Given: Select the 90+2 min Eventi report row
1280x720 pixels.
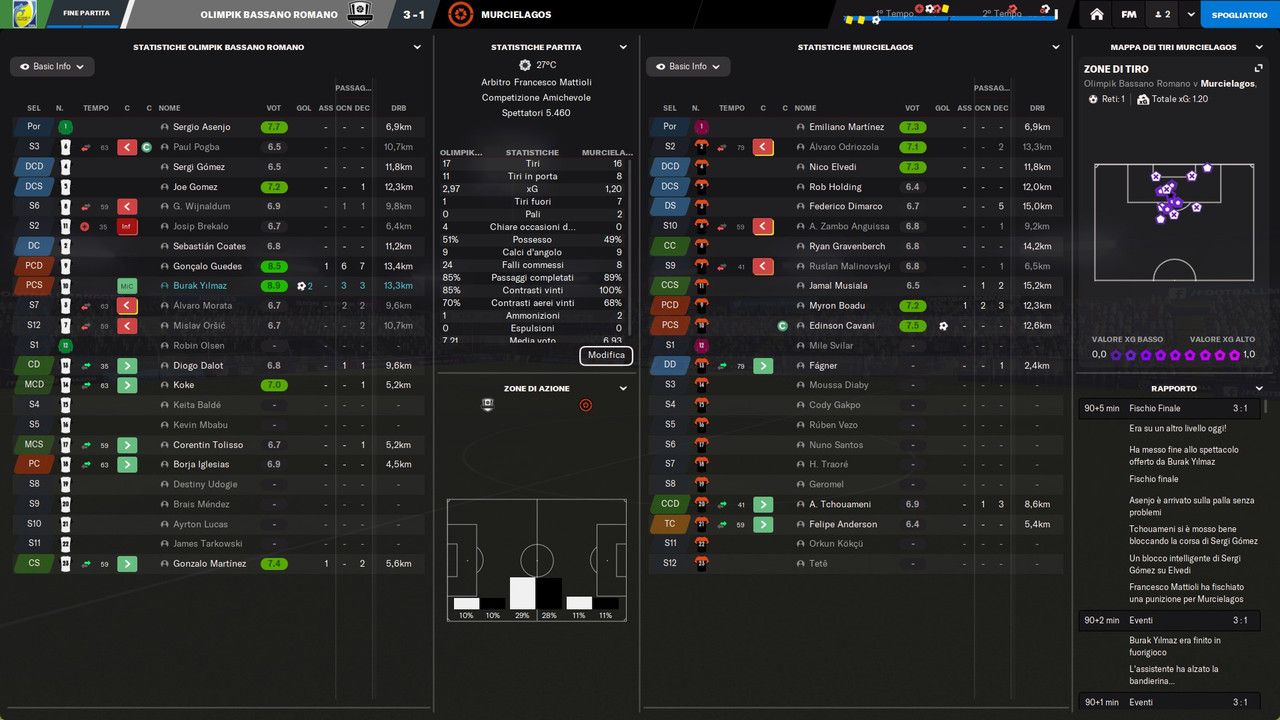Looking at the screenshot, I should (x=1169, y=620).
